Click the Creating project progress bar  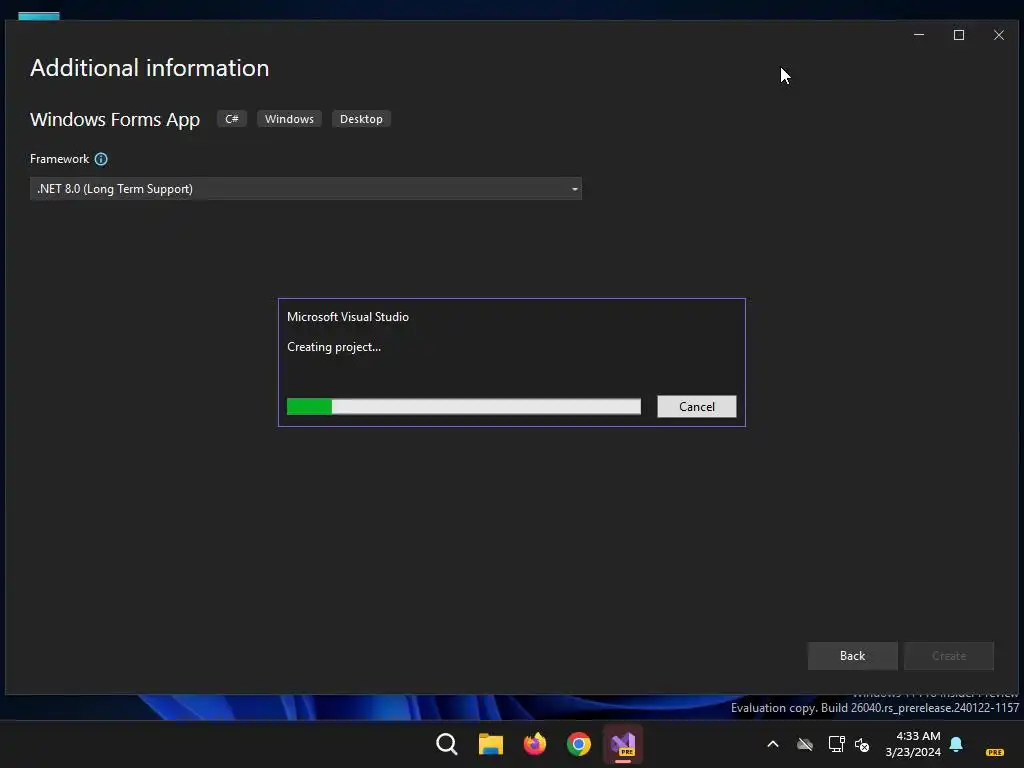(x=464, y=406)
